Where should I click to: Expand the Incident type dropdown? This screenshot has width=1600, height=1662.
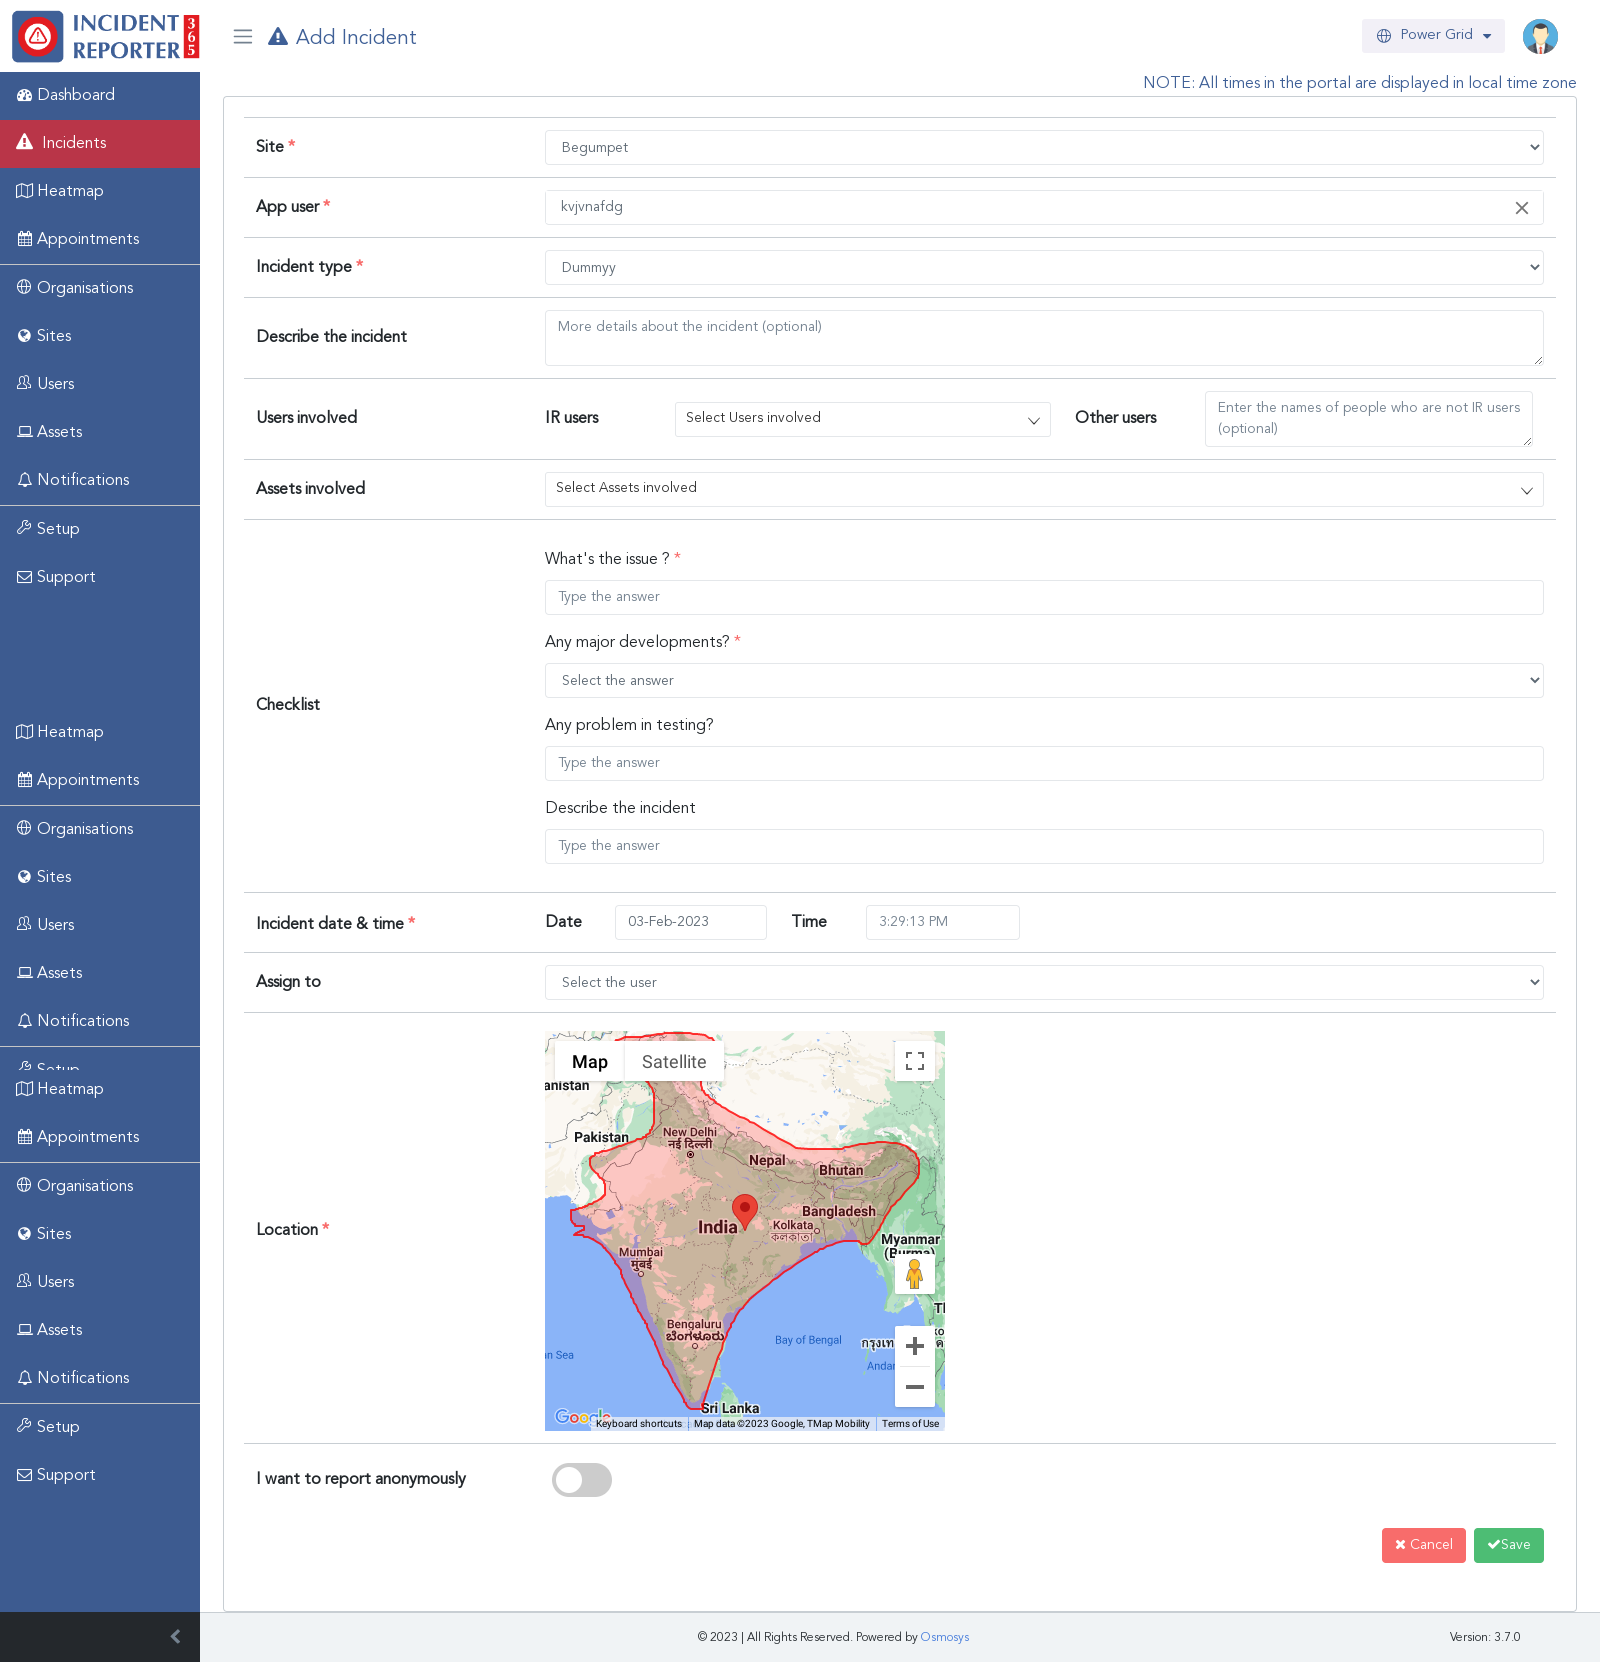pyautogui.click(x=1043, y=268)
